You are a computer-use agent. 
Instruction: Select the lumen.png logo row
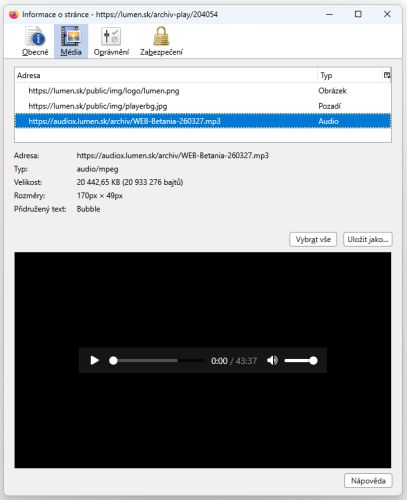203,91
